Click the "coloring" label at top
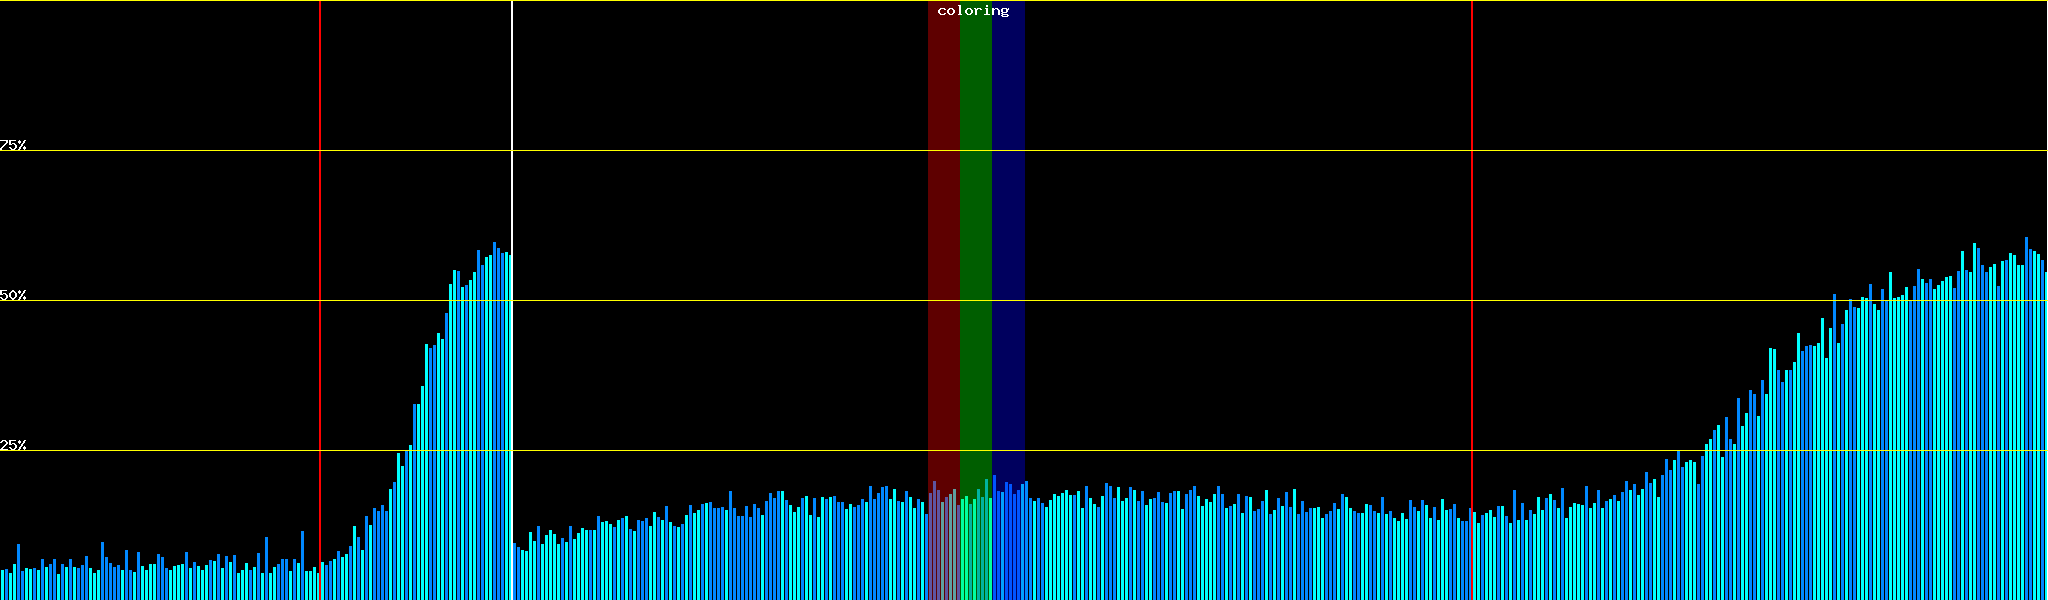Image resolution: width=2048 pixels, height=600 pixels. click(973, 11)
